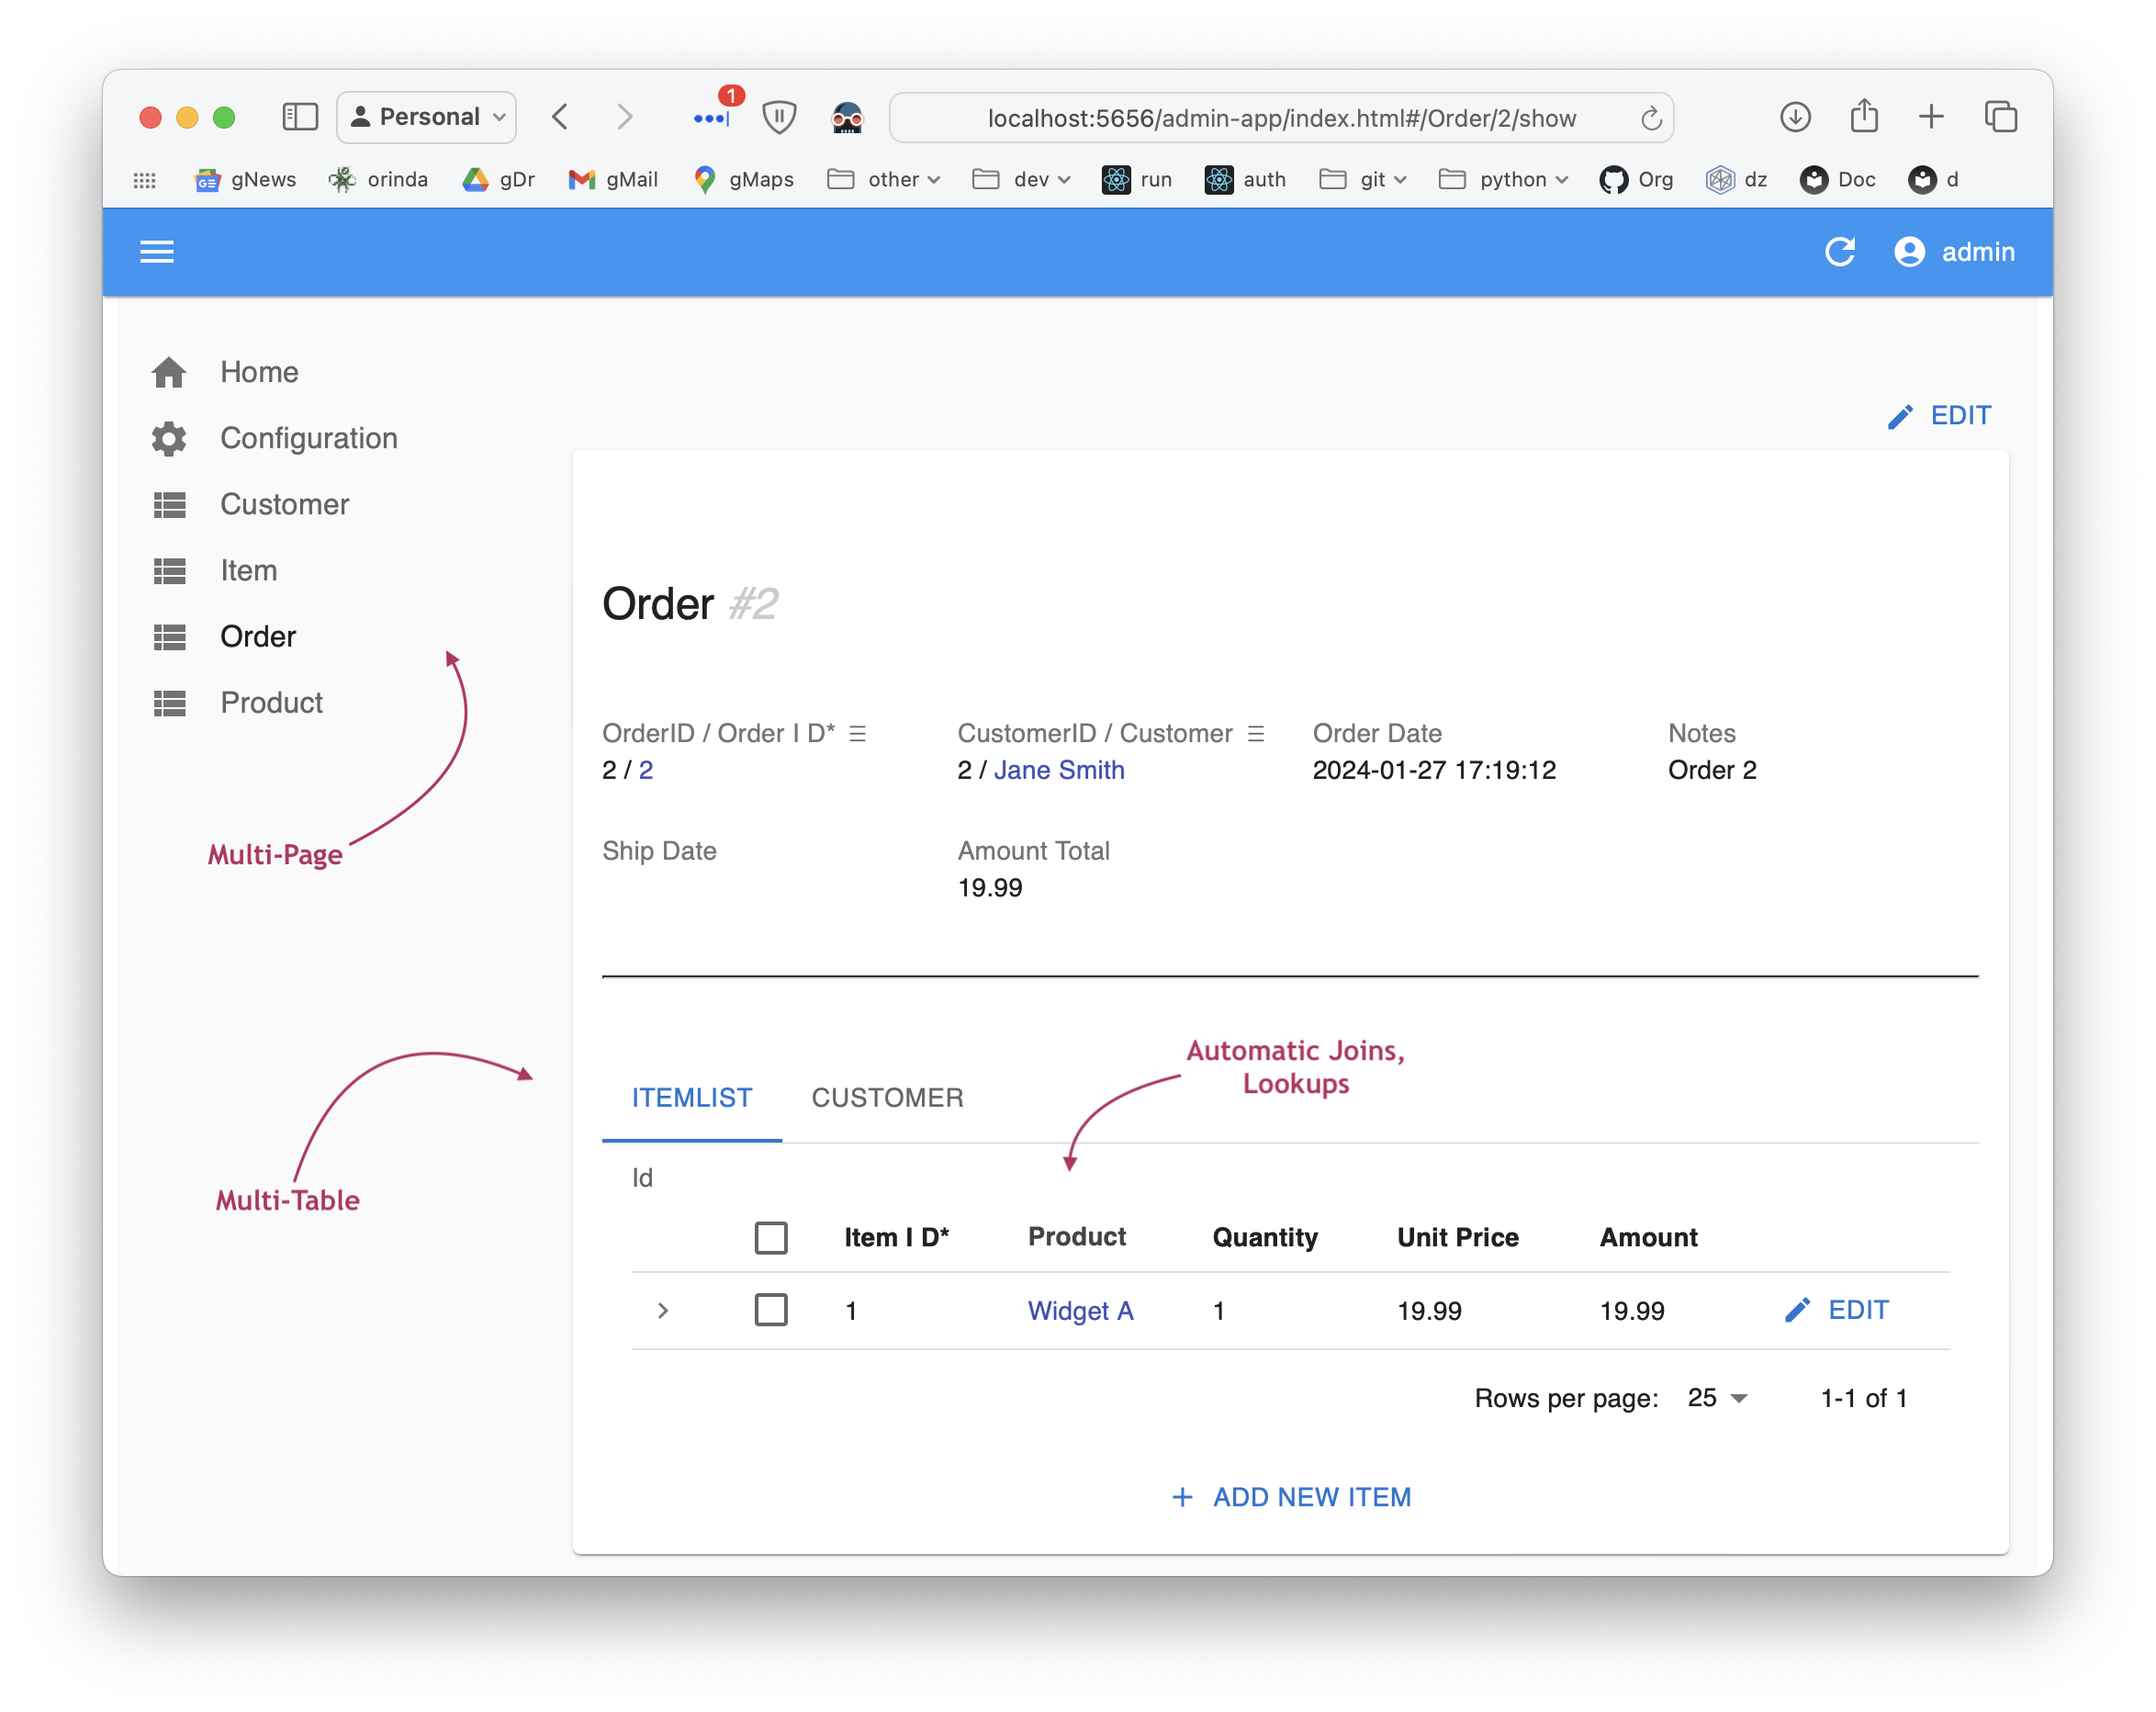Open the Personal profile dropdown
2156x1712 pixels.
(x=427, y=117)
